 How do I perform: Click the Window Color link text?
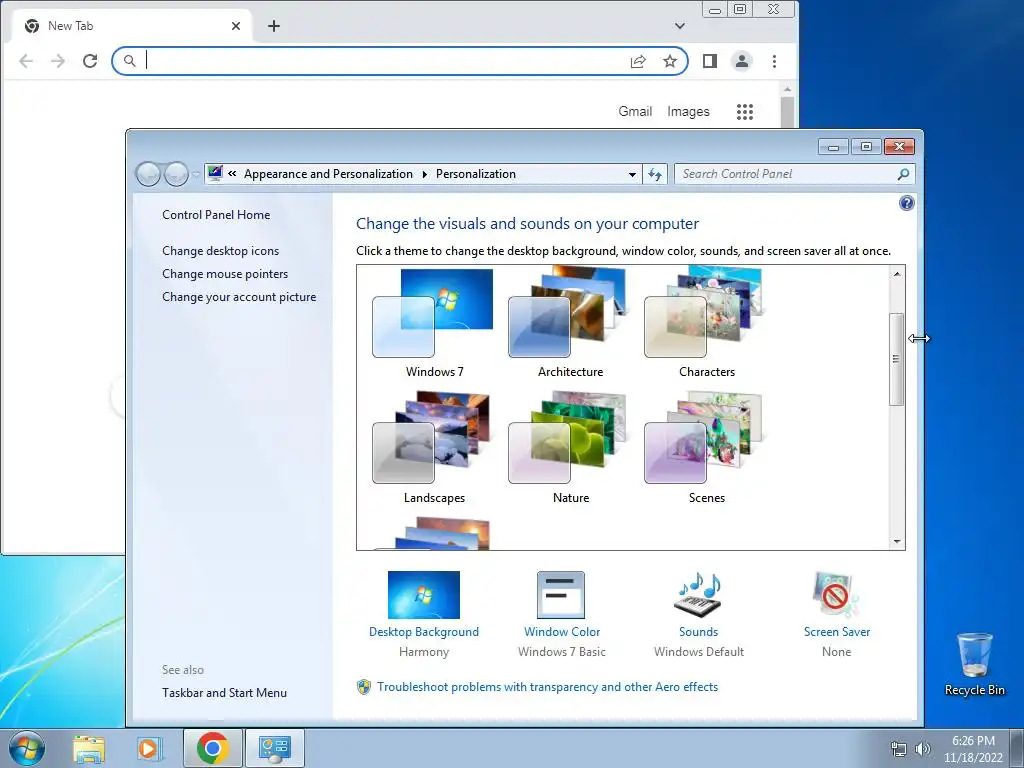coord(562,632)
